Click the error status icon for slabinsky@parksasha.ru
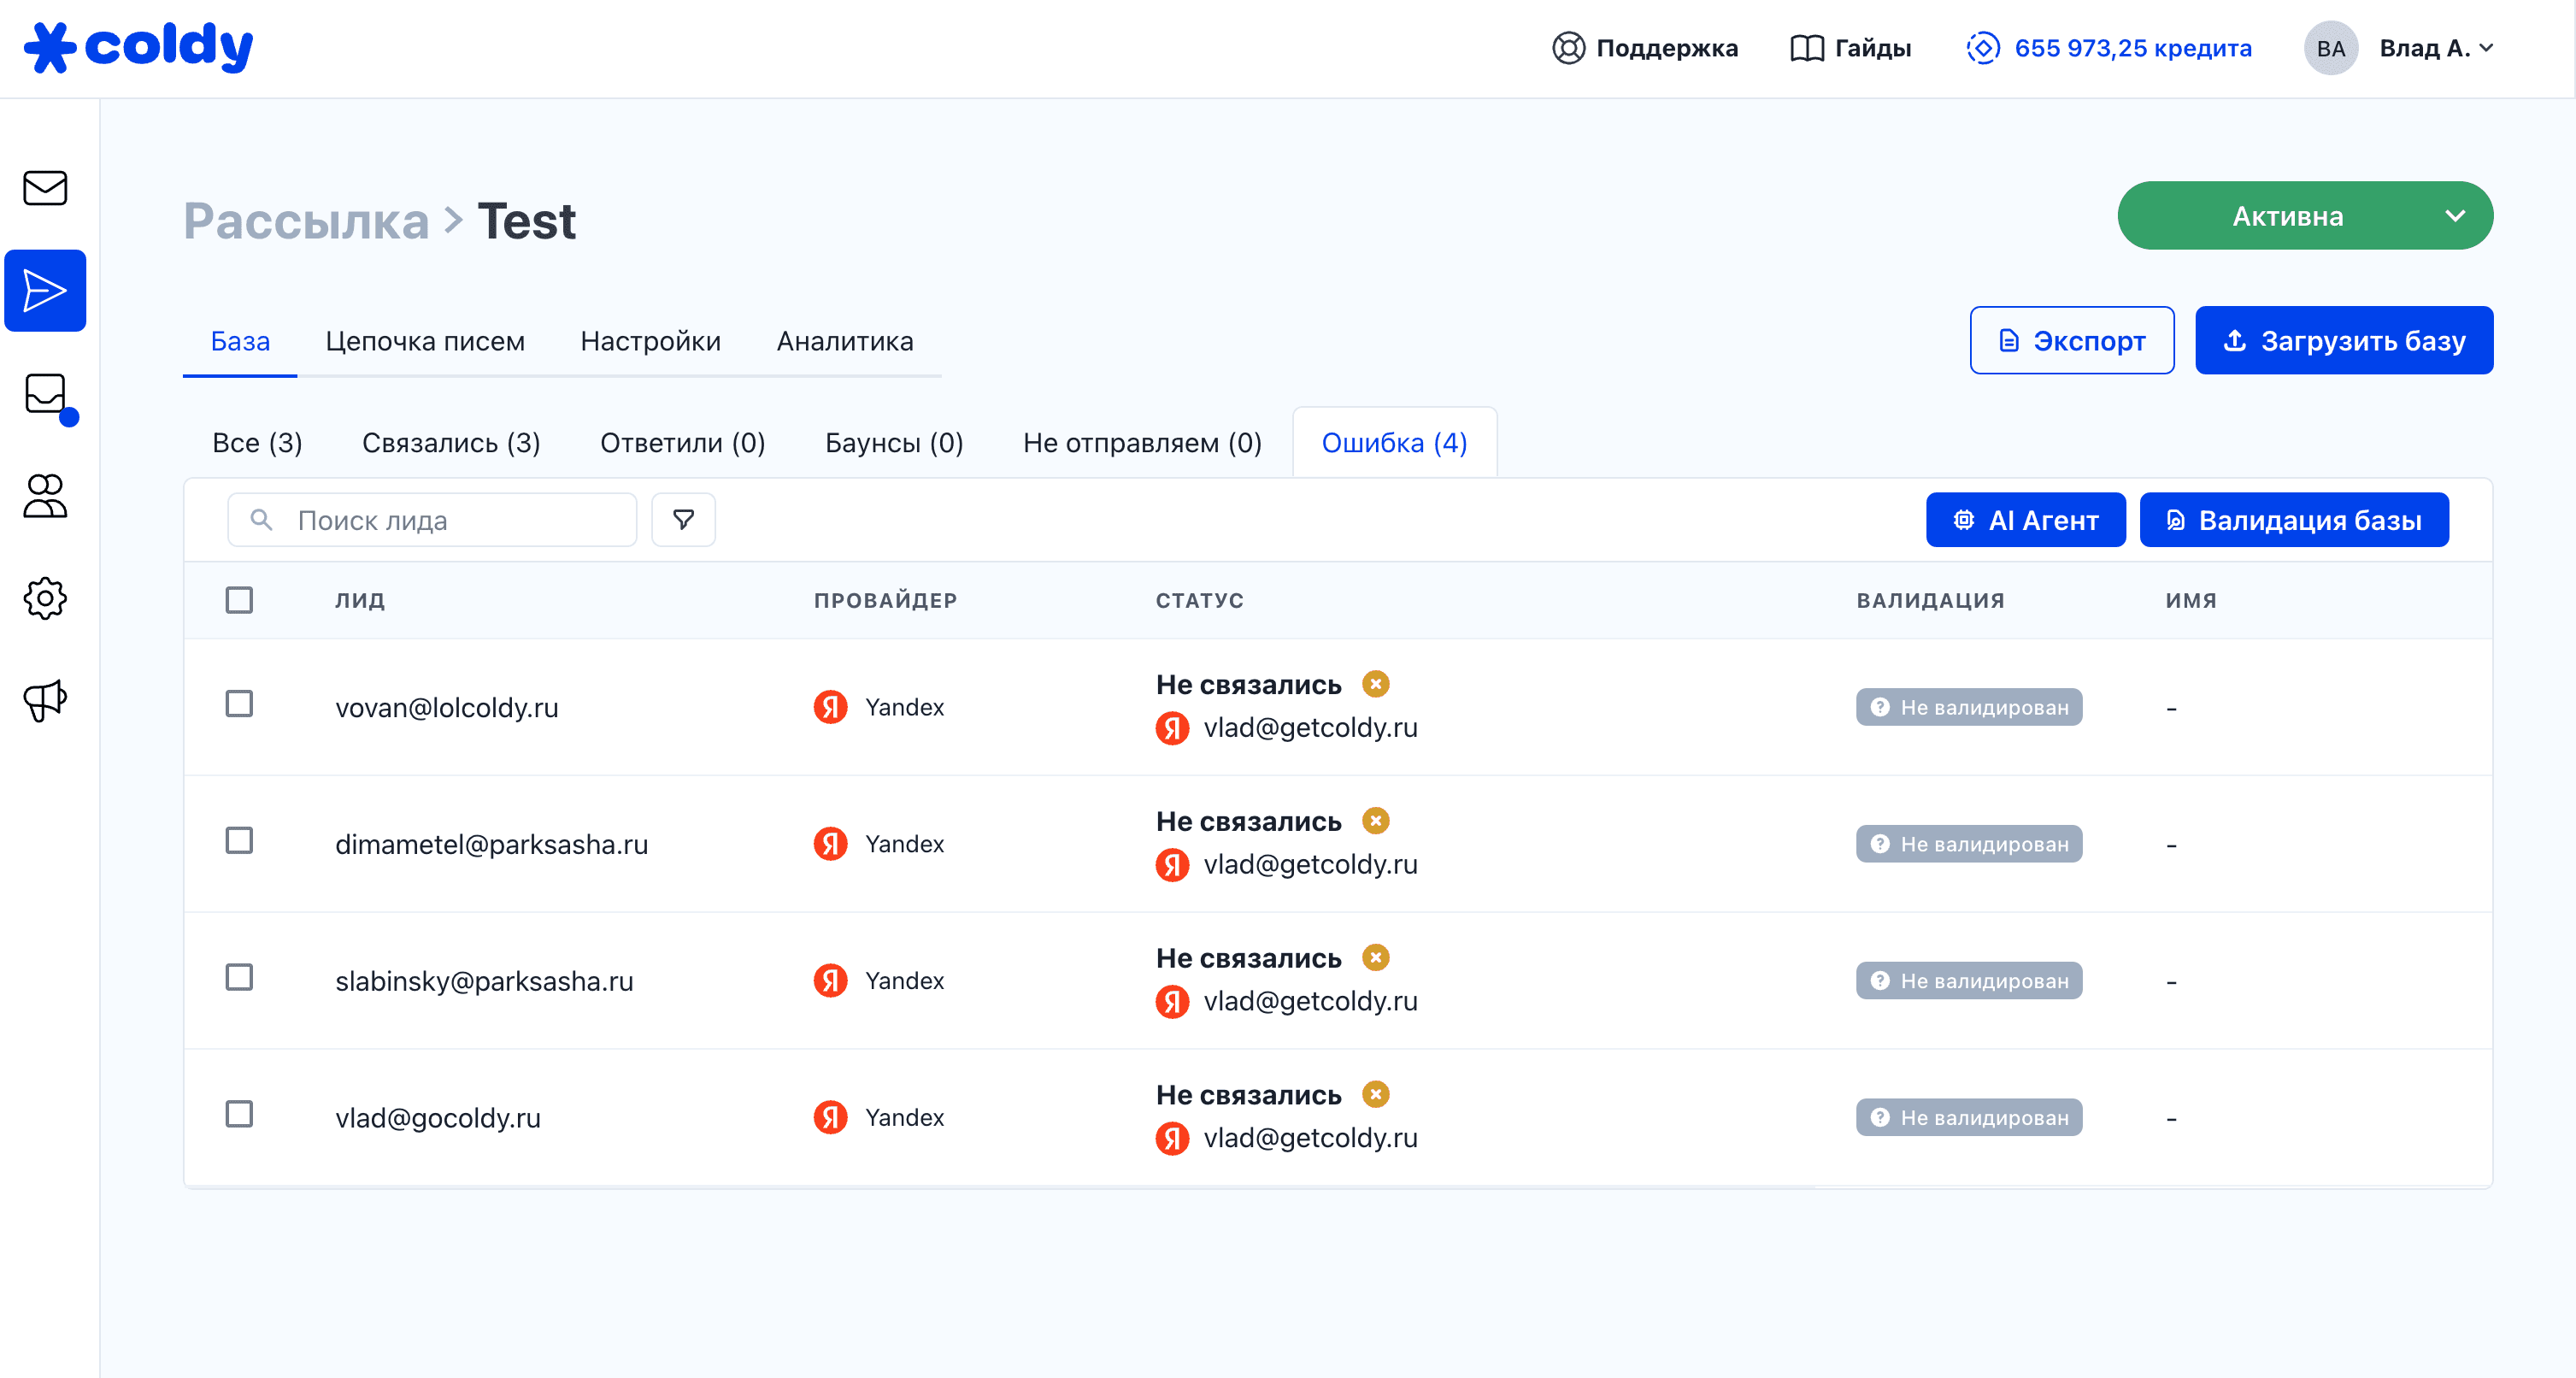This screenshot has height=1378, width=2576. pos(1376,958)
